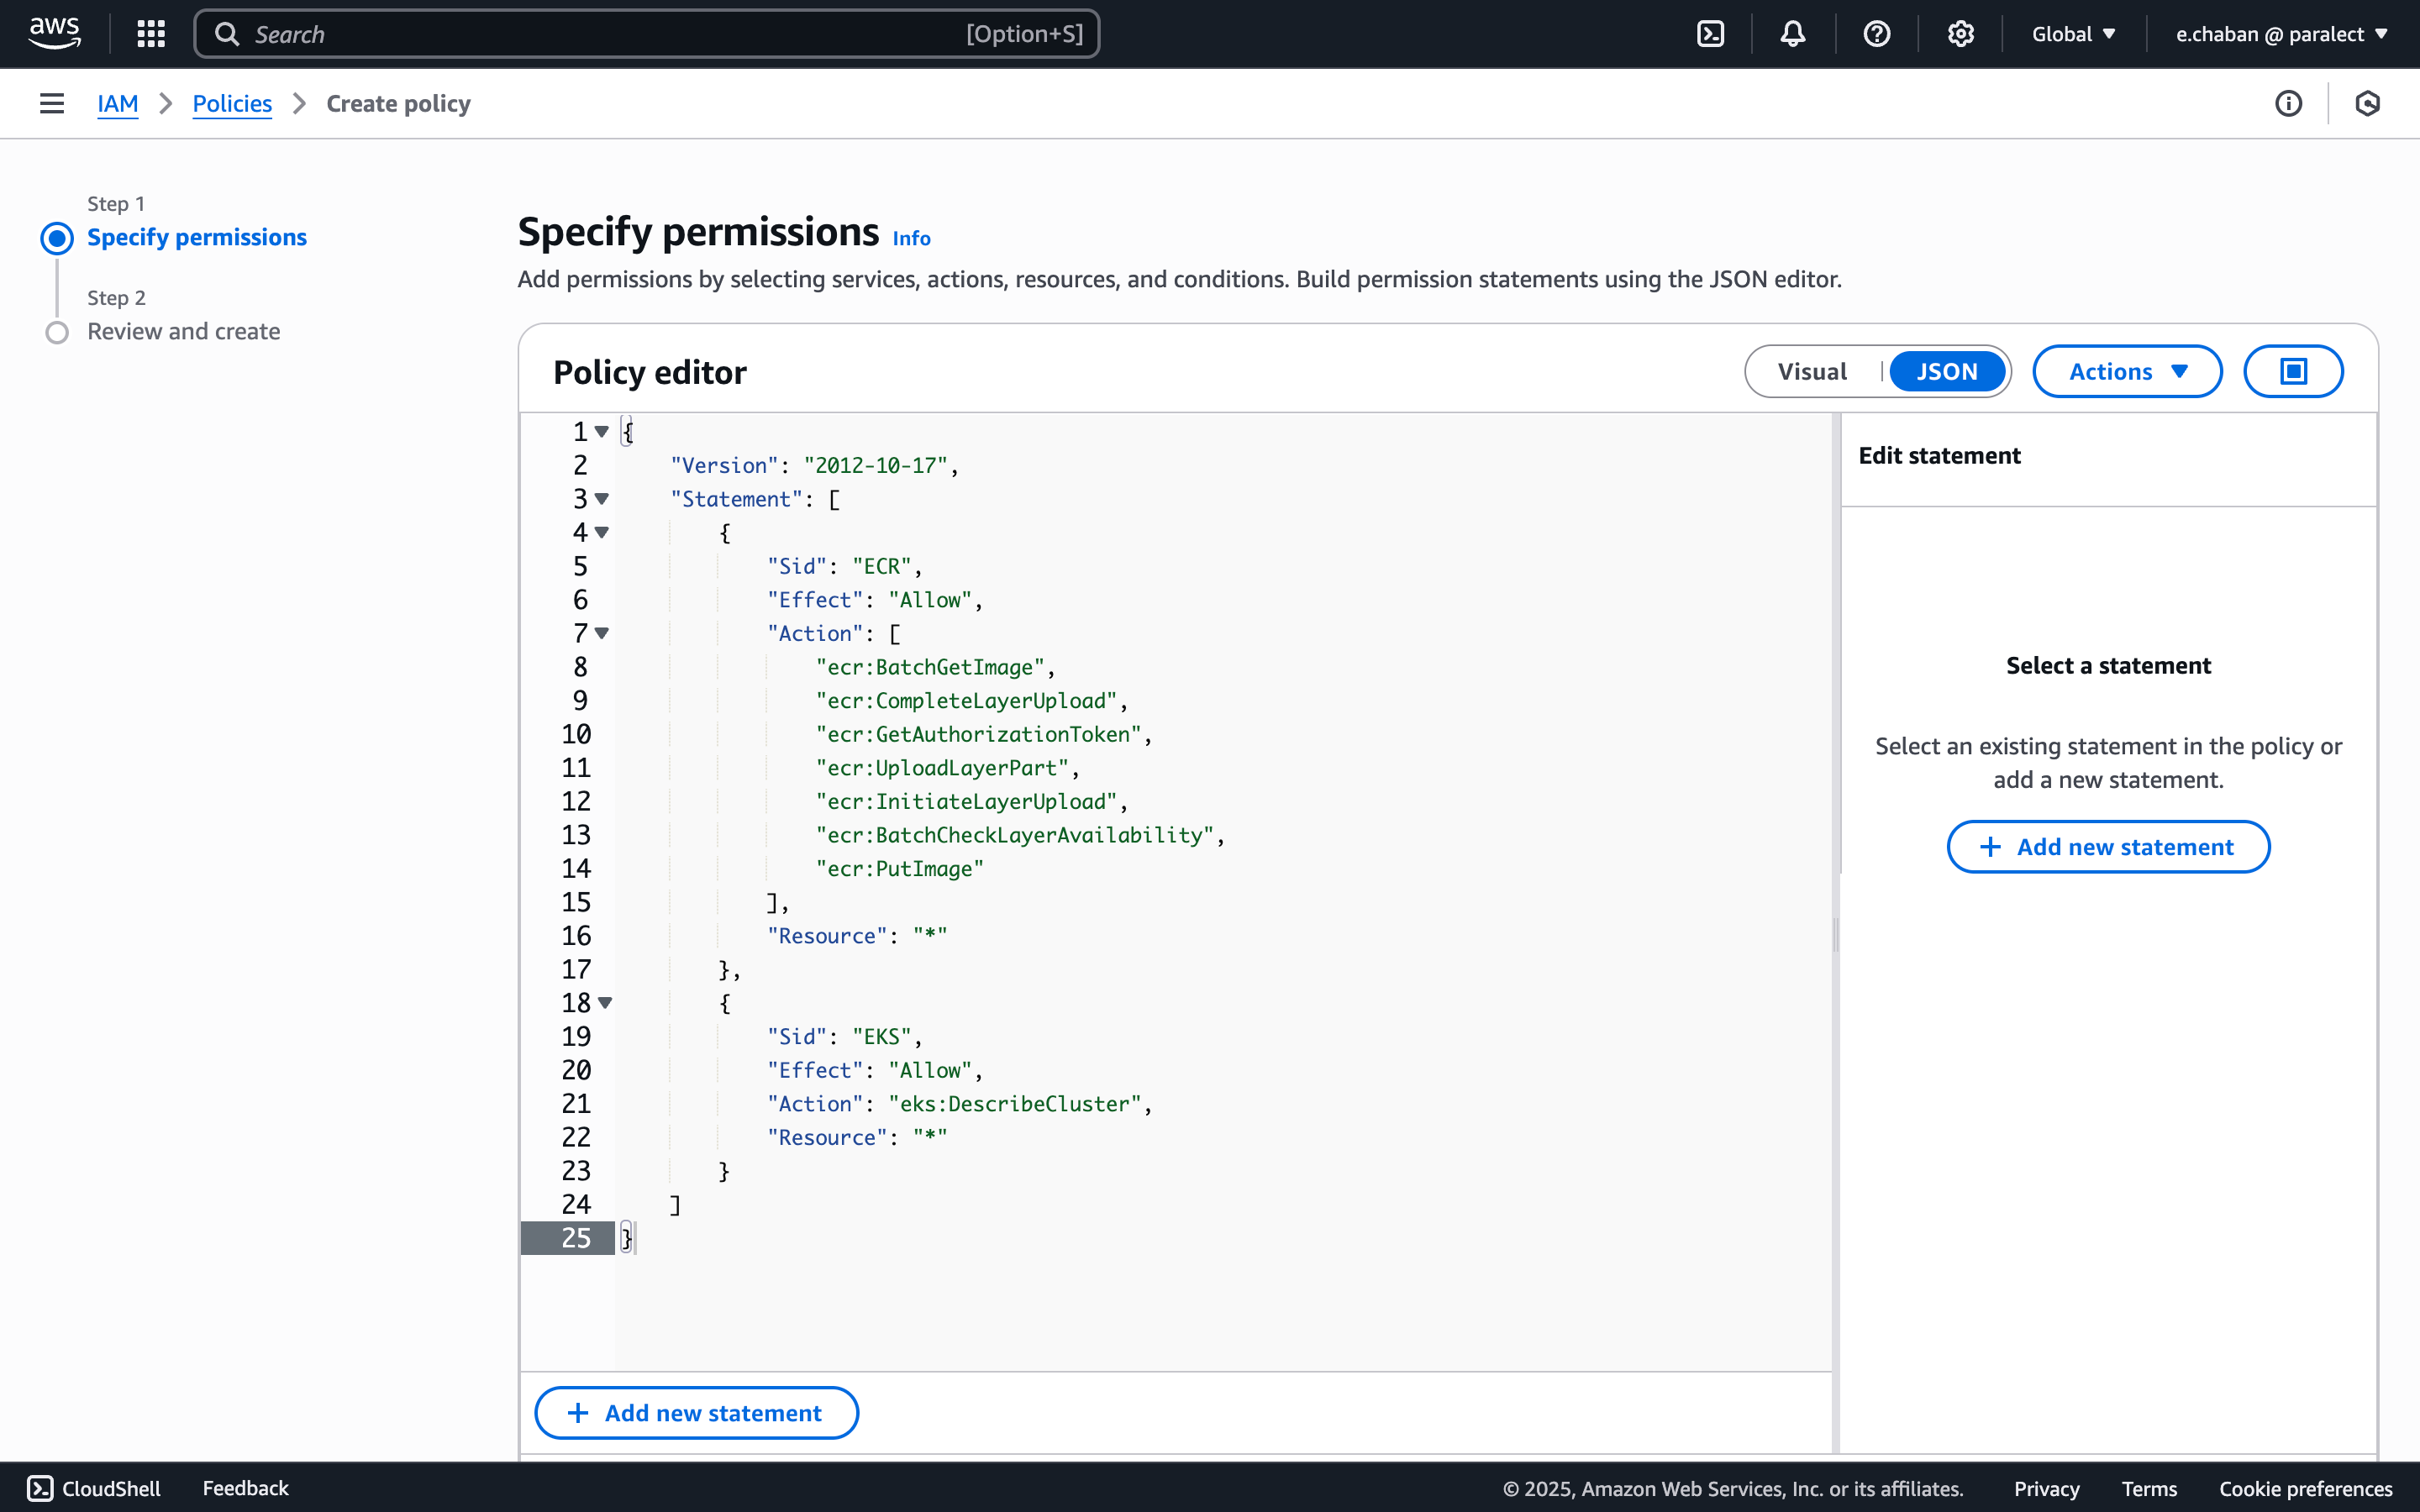The width and height of the screenshot is (2420, 1512).
Task: Click into the AWS search field
Action: pyautogui.click(x=600, y=34)
